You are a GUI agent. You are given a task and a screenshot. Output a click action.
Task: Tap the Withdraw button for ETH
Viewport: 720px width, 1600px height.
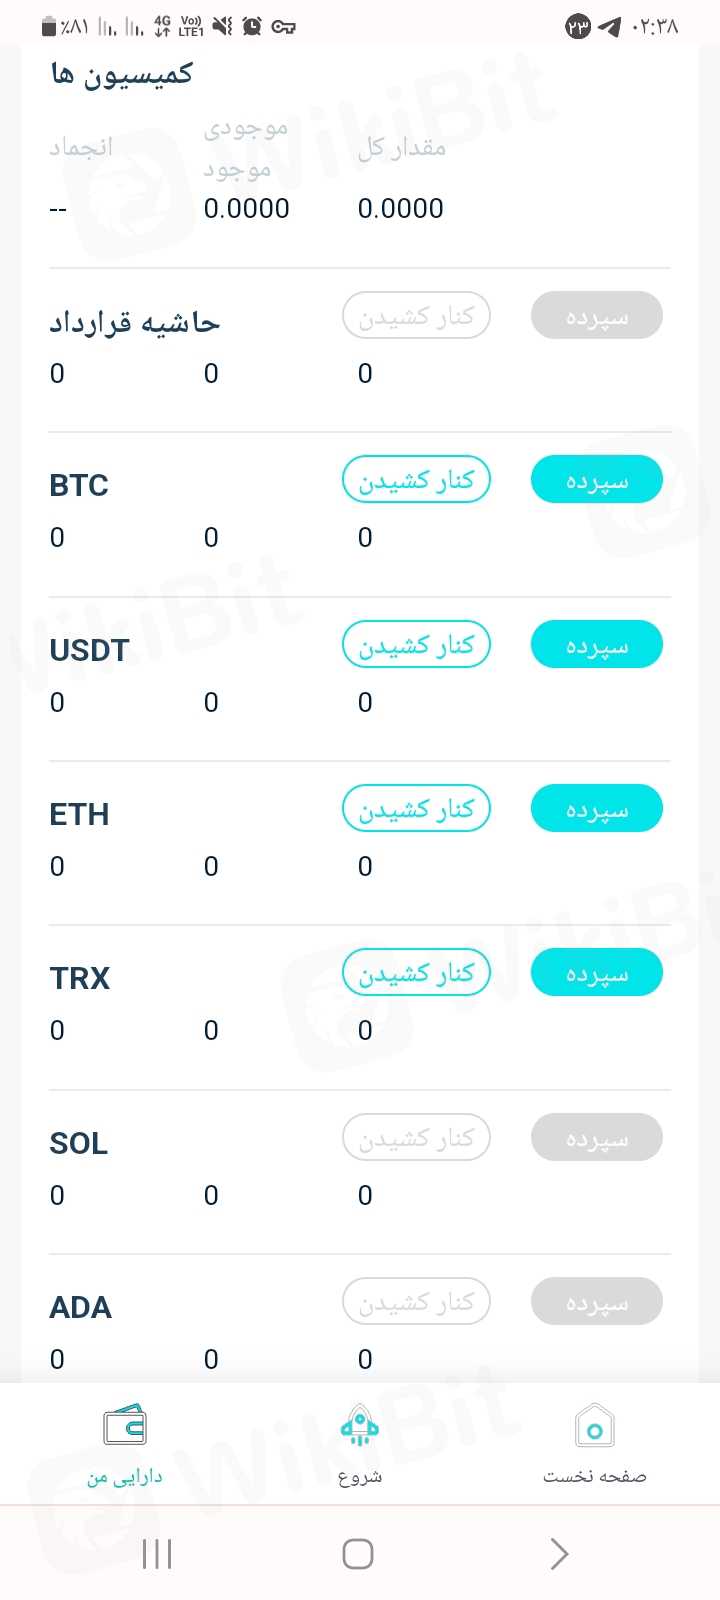coord(416,809)
